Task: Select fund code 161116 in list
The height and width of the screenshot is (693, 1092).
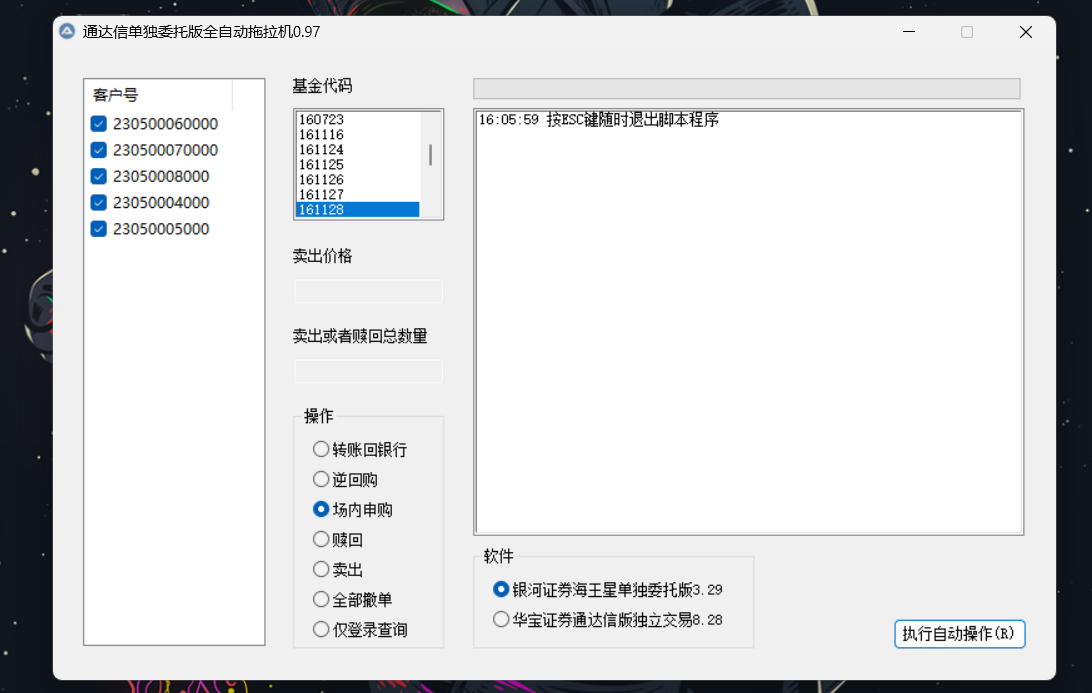Action: coord(358,134)
